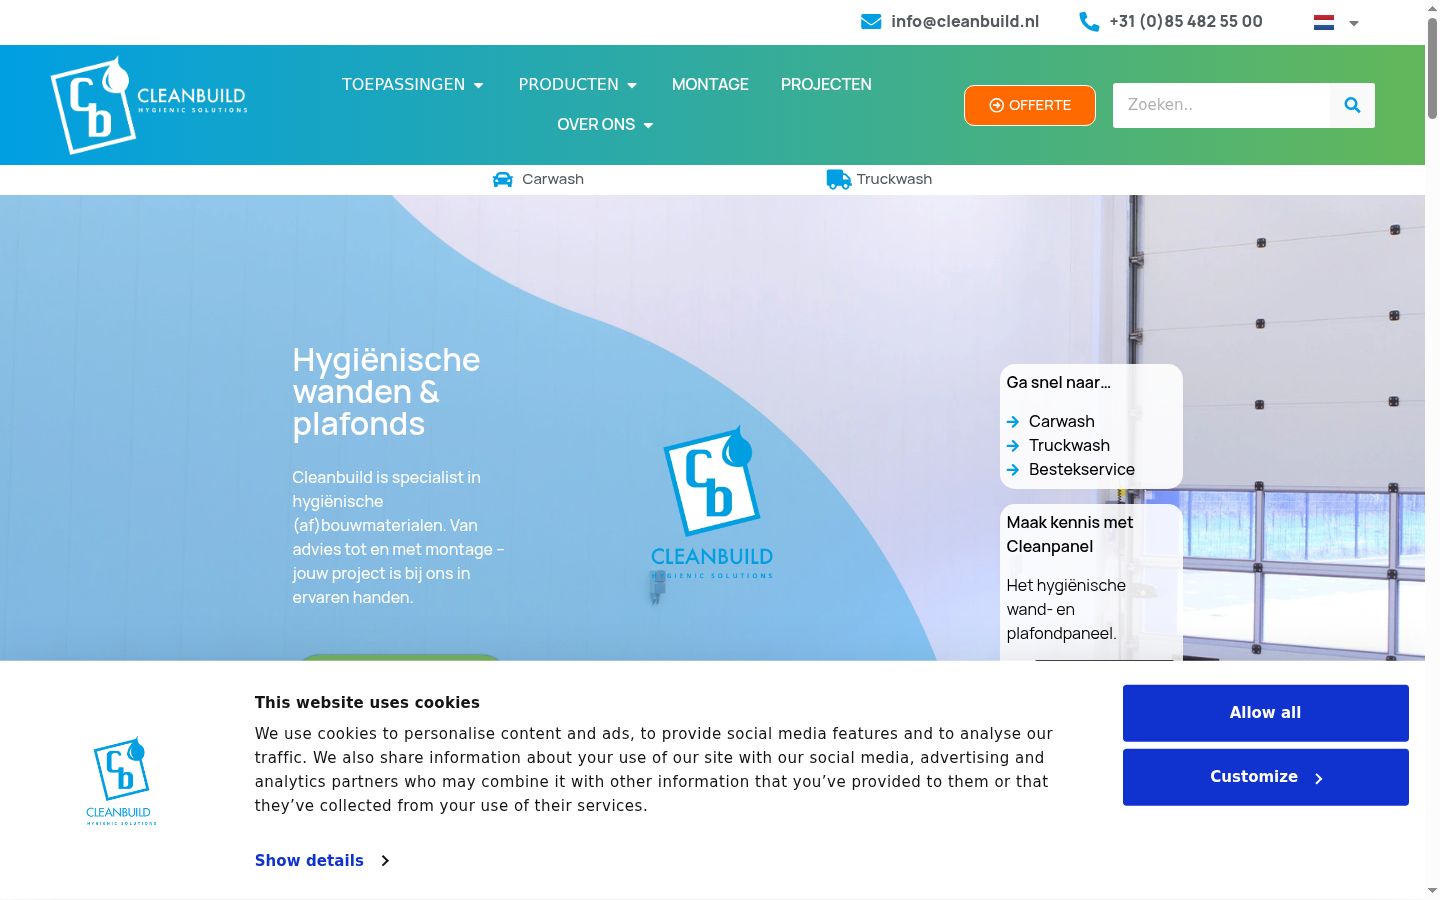Click the Dutch flag language icon

pos(1324,22)
